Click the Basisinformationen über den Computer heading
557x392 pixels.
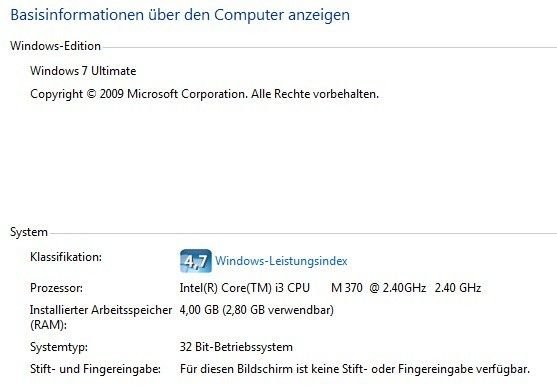pyautogui.click(x=180, y=15)
